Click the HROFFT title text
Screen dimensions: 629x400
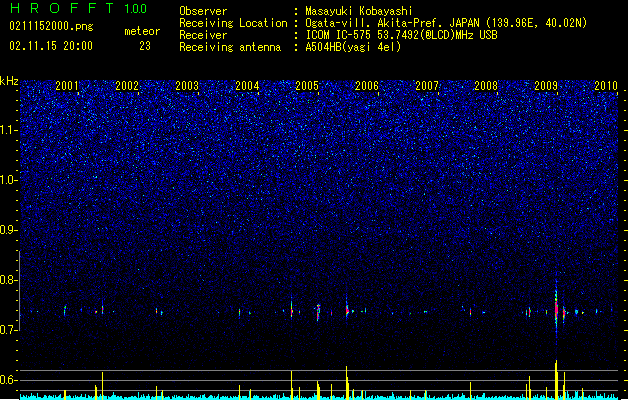point(62,8)
